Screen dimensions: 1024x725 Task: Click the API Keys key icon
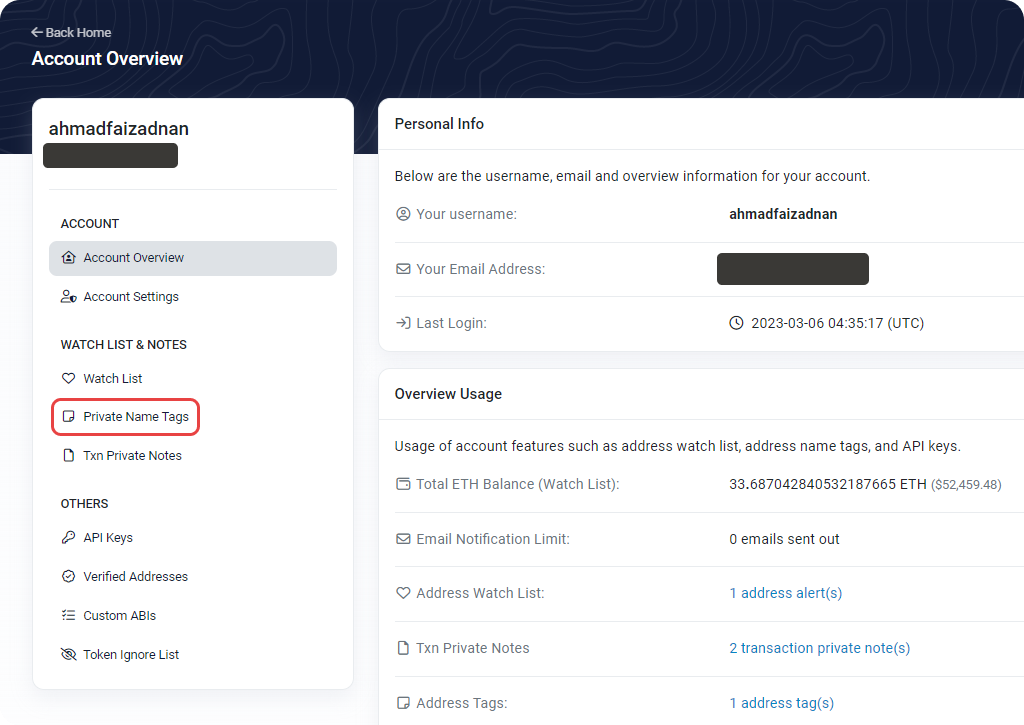click(69, 538)
